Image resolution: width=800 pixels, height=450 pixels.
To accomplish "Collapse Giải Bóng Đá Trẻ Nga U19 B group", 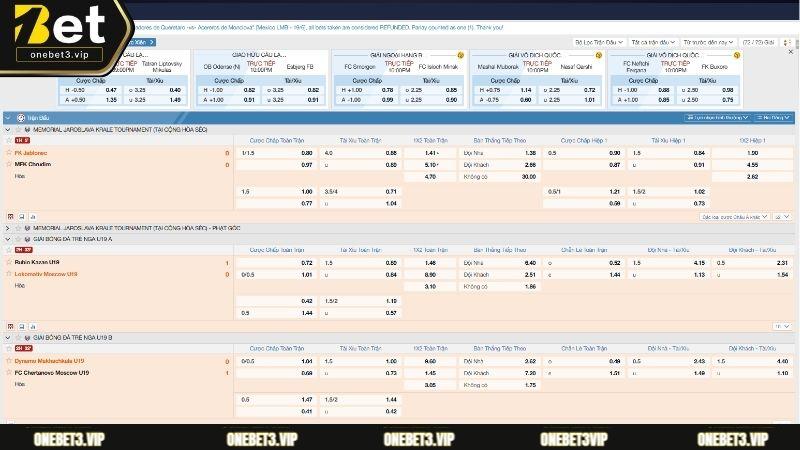I will pos(8,337).
